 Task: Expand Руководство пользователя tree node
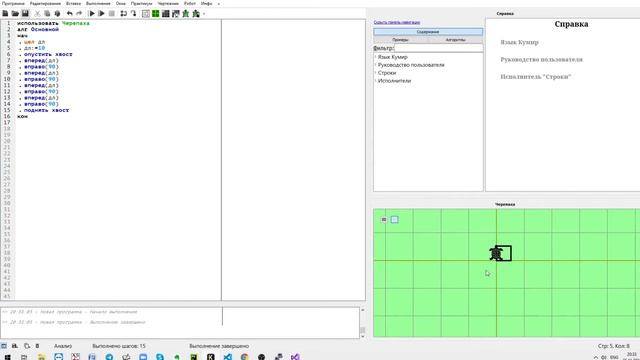point(376,65)
